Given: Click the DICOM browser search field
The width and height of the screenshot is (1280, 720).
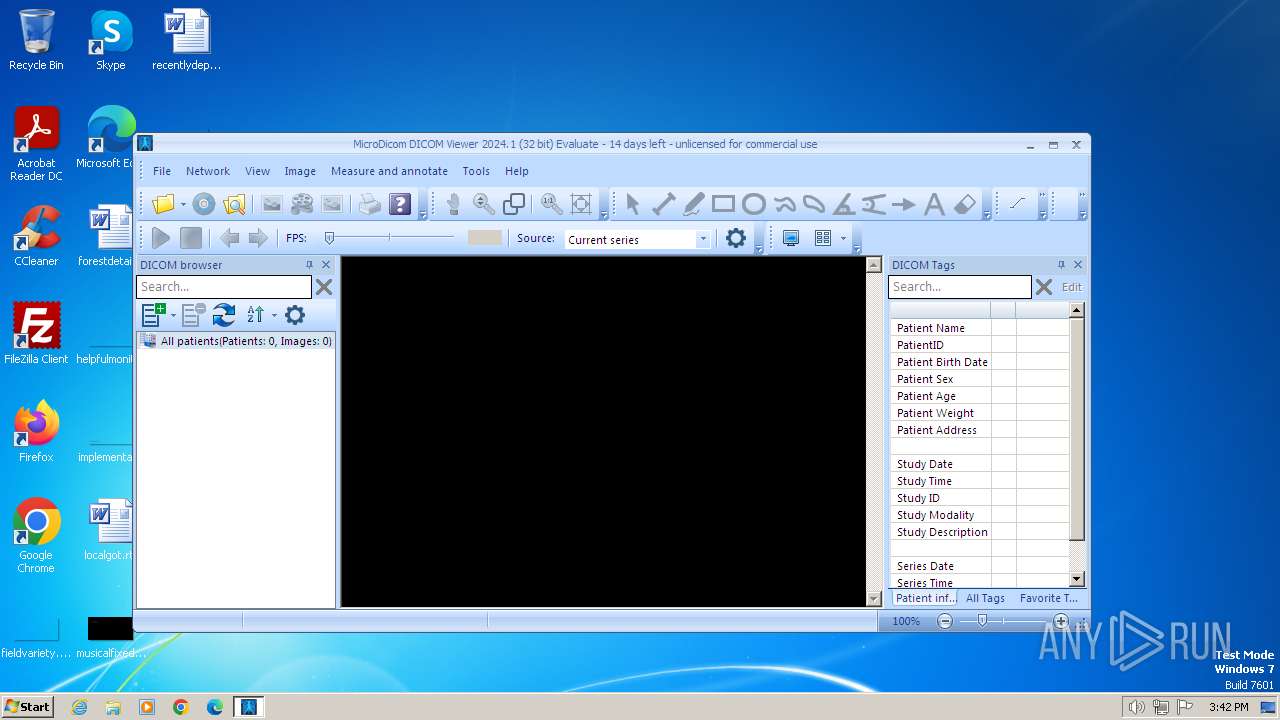Looking at the screenshot, I should (x=224, y=287).
